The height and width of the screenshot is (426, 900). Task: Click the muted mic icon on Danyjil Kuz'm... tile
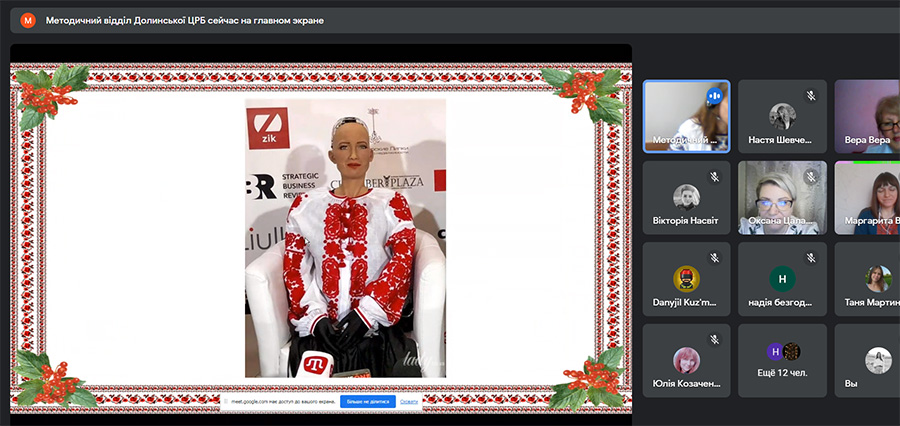[715, 258]
